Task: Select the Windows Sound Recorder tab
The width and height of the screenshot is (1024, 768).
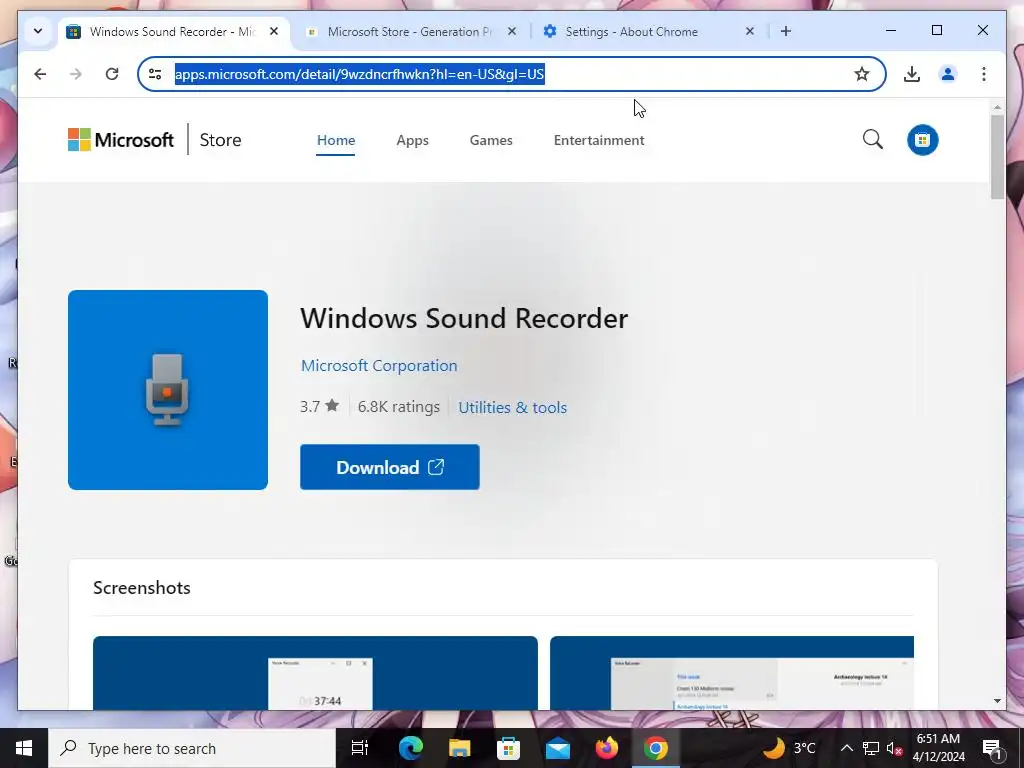Action: 172,31
